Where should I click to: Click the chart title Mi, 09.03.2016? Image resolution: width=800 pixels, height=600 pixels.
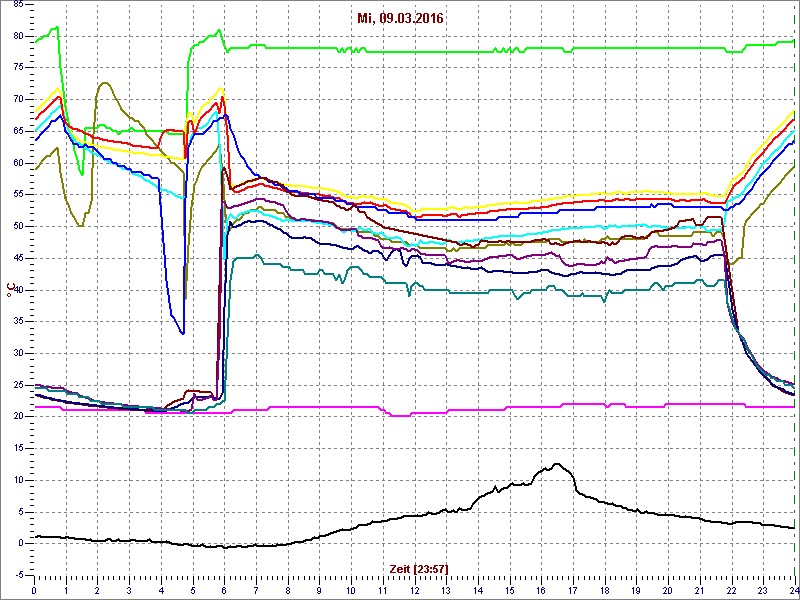(401, 19)
